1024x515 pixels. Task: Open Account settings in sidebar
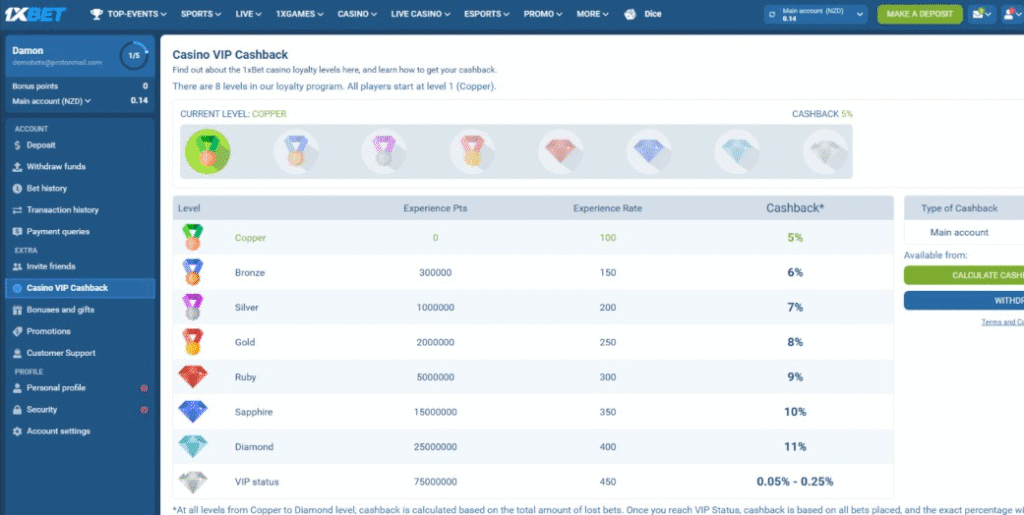58,431
